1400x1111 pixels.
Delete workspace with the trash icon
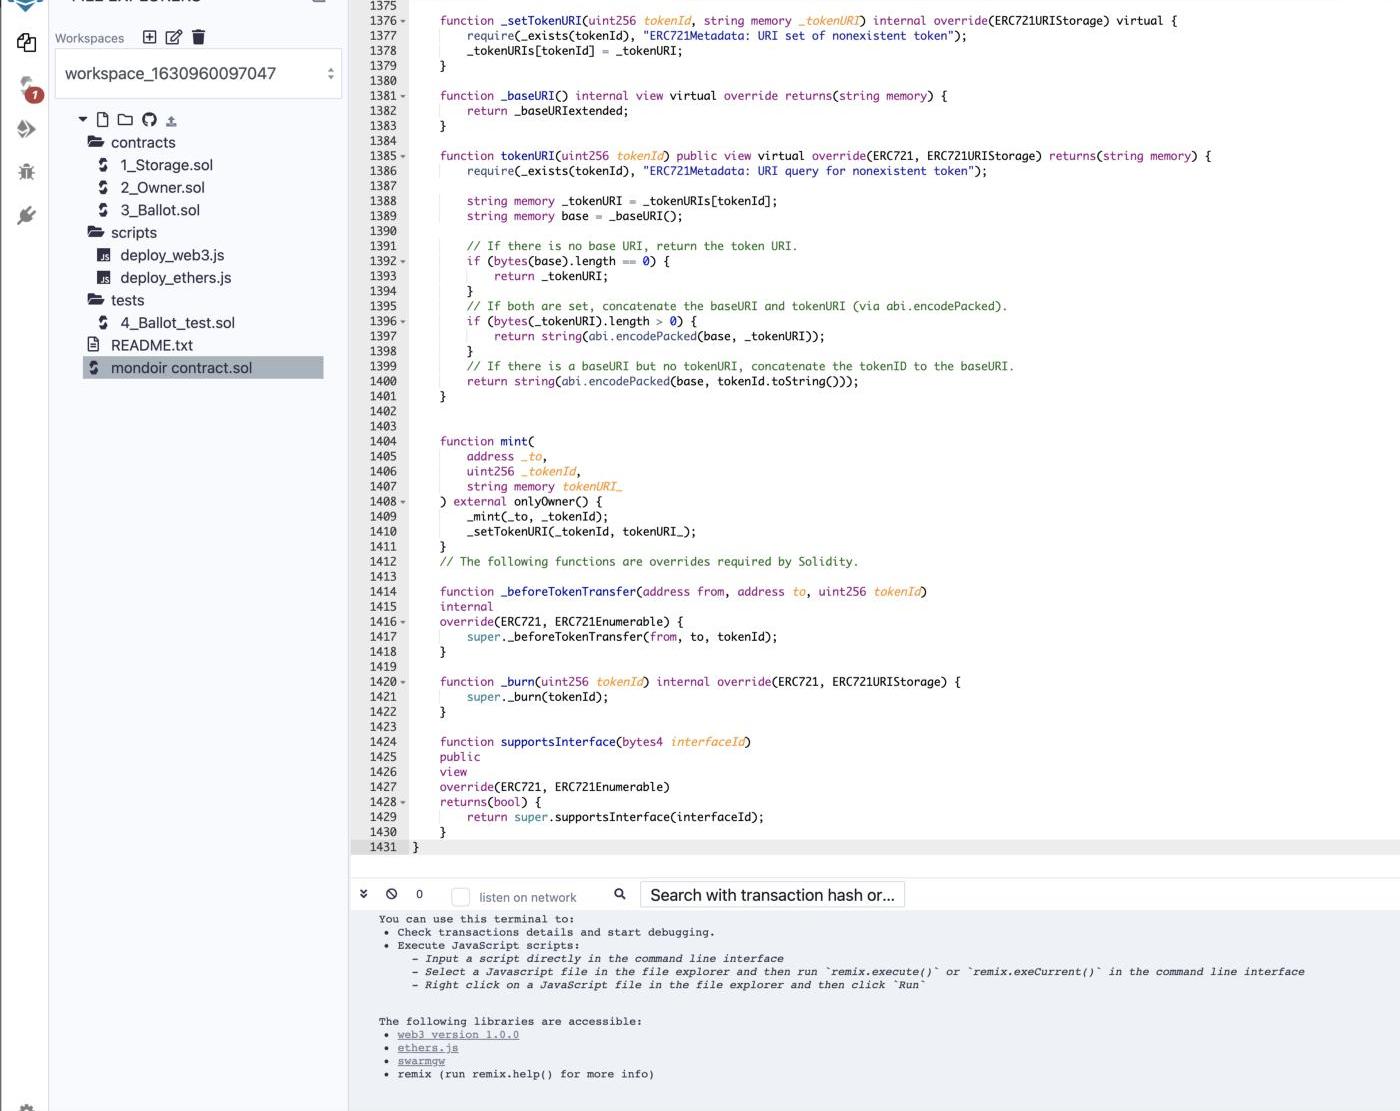tap(198, 37)
